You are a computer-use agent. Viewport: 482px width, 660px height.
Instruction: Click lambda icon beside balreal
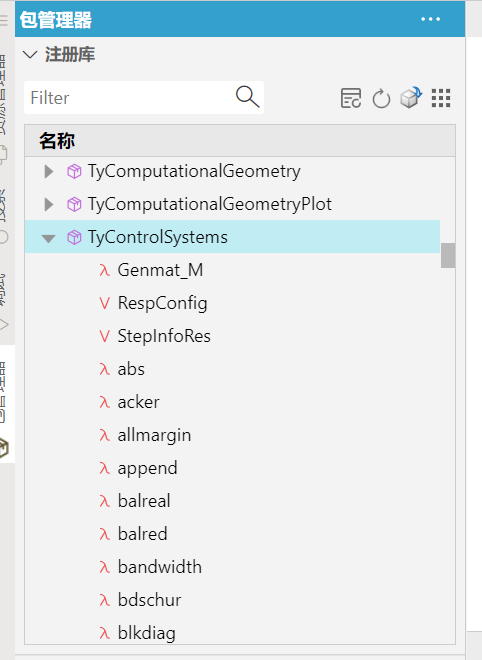pos(104,501)
